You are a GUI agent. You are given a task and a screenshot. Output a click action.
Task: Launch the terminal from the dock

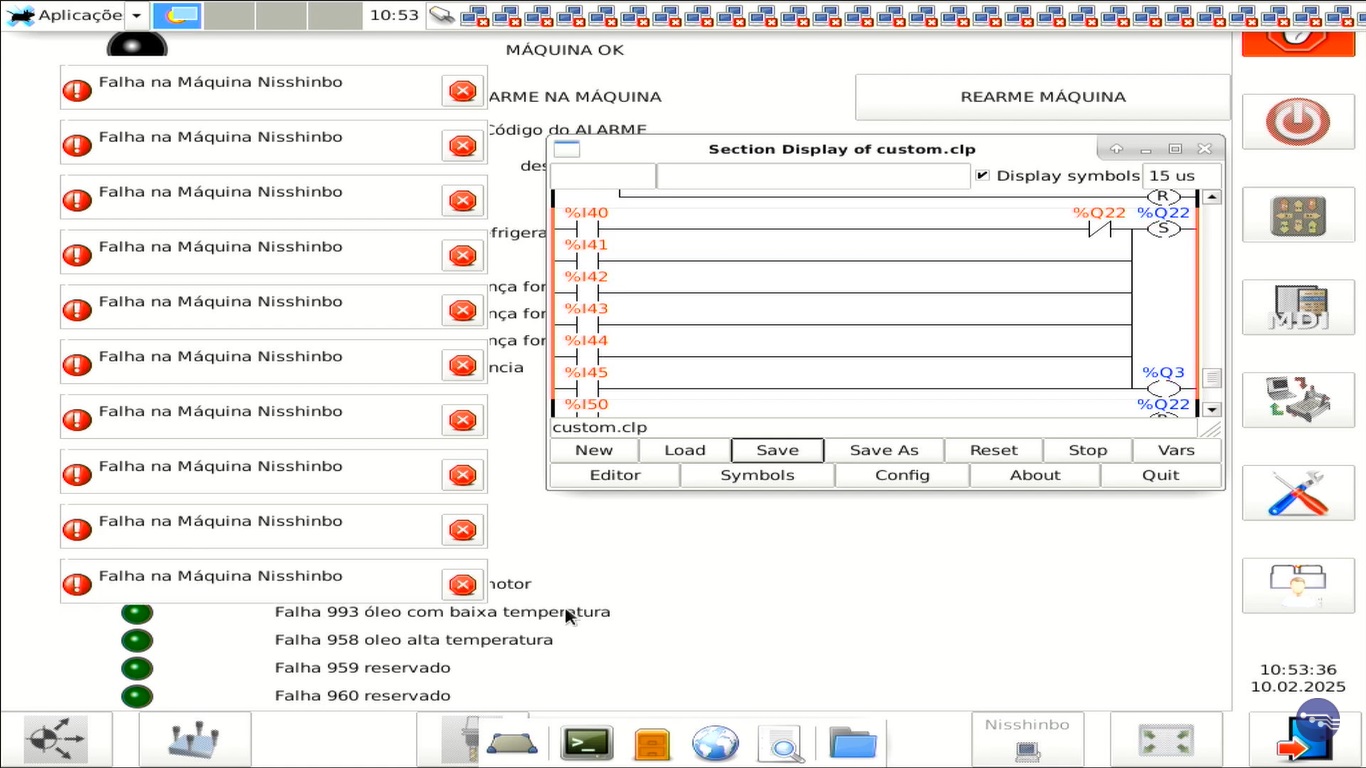click(587, 743)
